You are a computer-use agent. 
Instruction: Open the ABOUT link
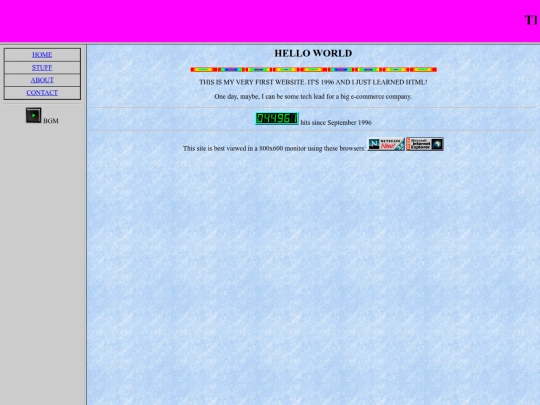[x=42, y=80]
